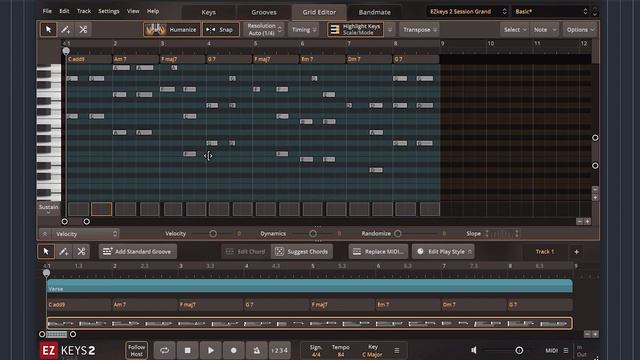Collapse the velocity lane panel arrow
Screen dimensions: 640x360
tap(45, 234)
